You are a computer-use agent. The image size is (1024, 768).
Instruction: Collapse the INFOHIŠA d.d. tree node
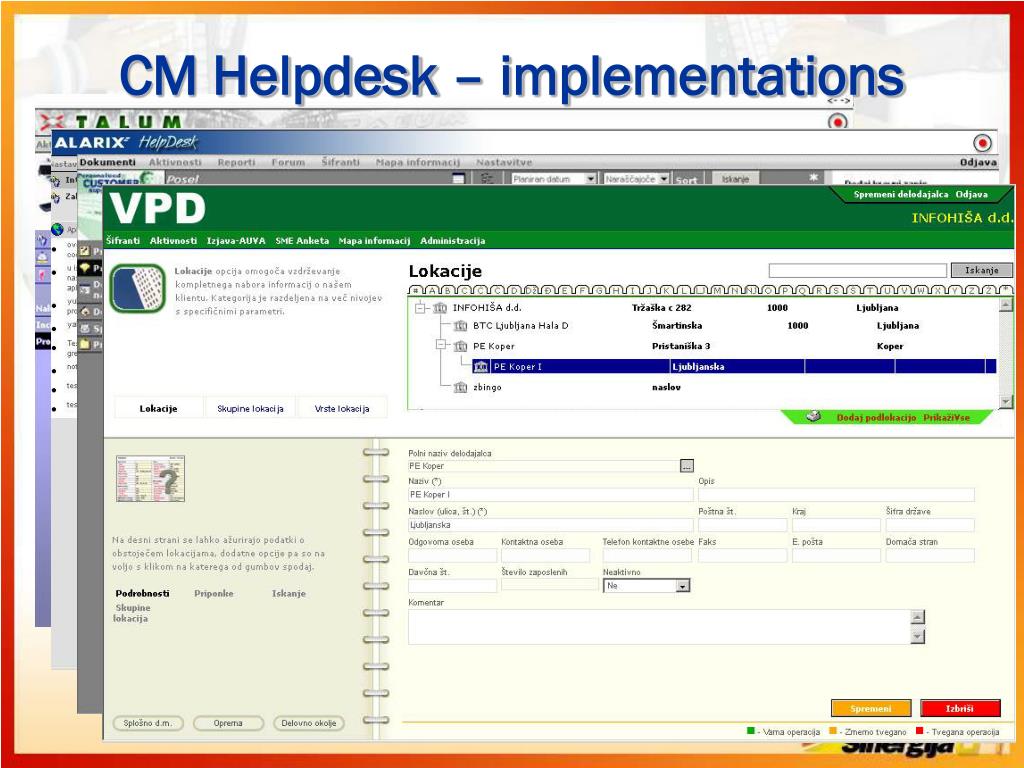pos(421,308)
